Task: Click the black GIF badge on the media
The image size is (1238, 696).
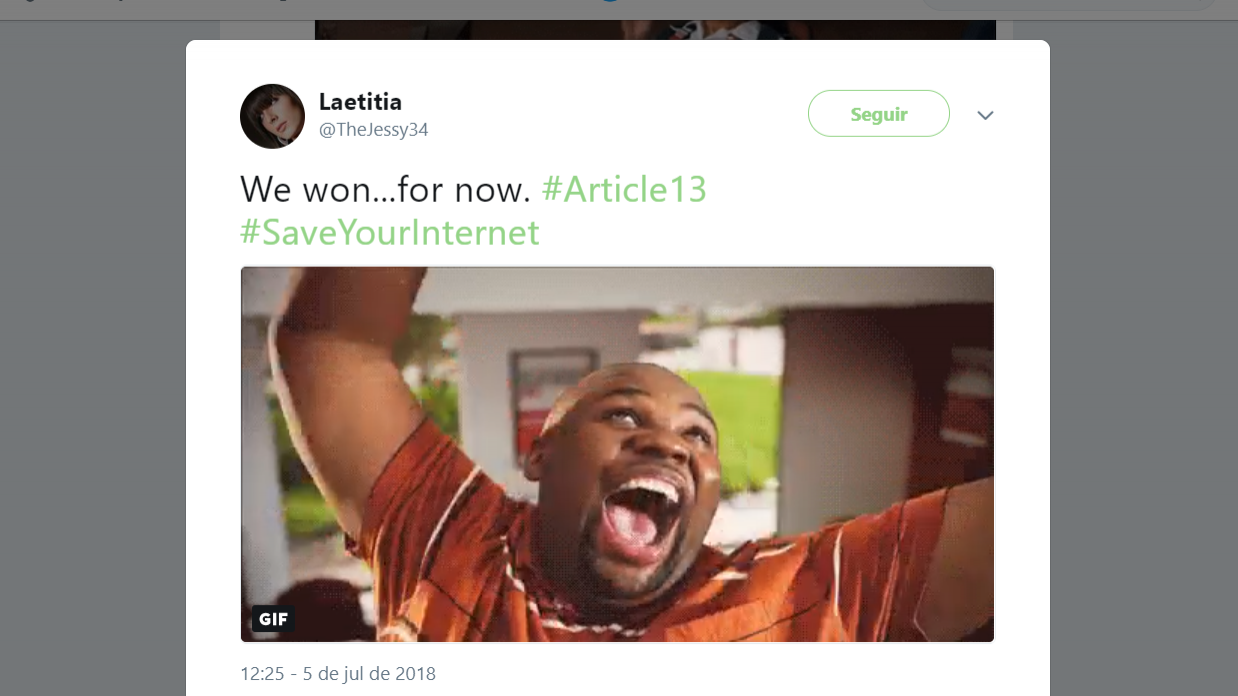Action: [x=273, y=619]
